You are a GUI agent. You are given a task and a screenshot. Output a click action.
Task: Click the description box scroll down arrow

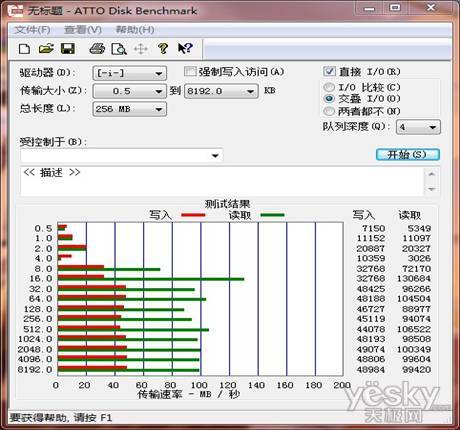click(431, 189)
